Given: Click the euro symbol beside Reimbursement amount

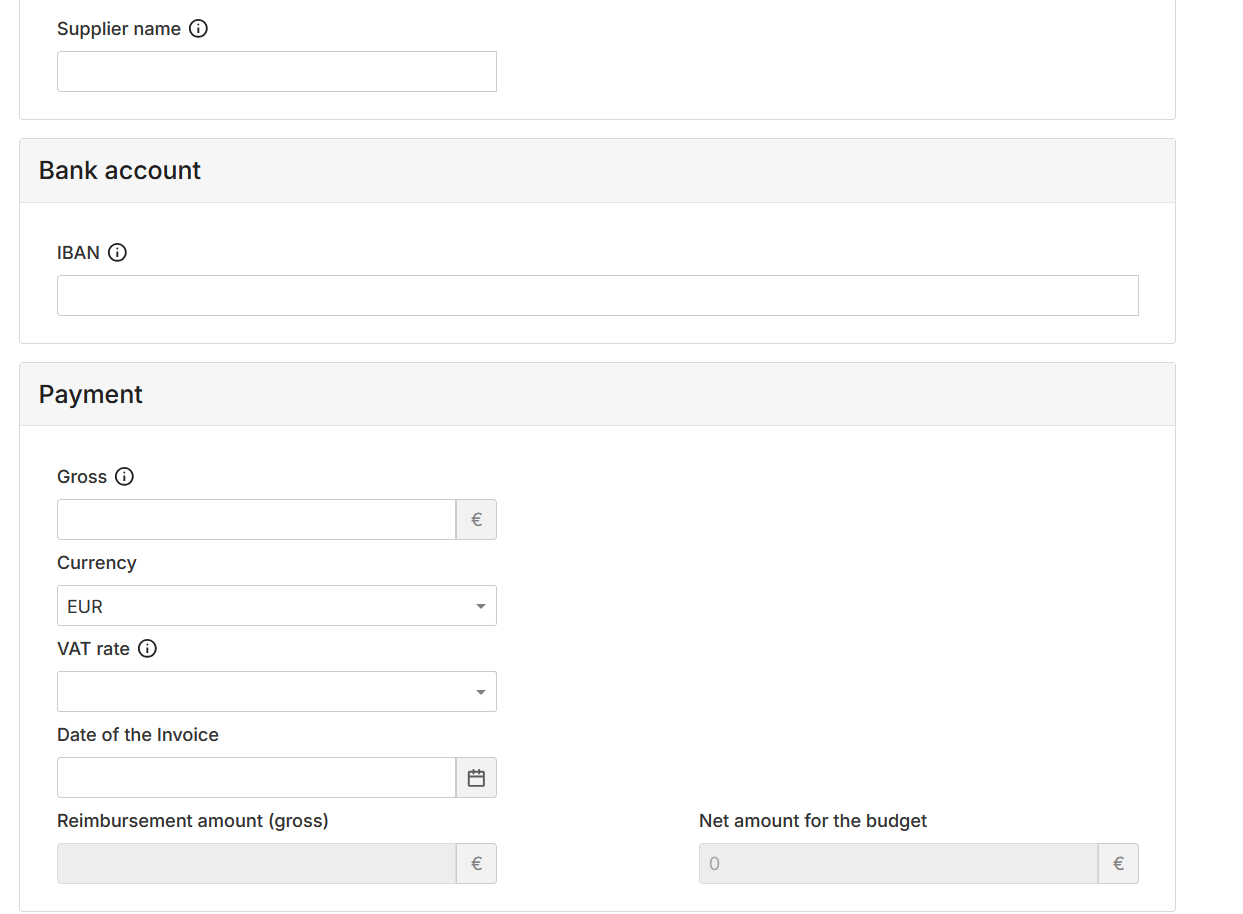Looking at the screenshot, I should 476,864.
